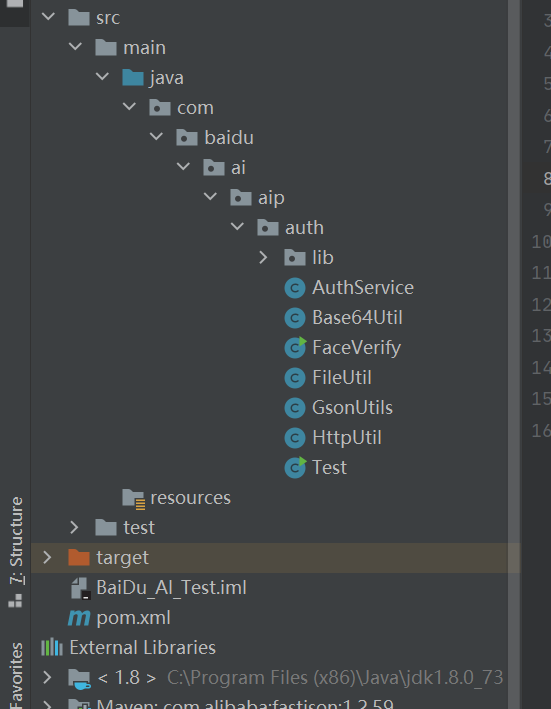Screen dimensions: 551x709
Task: Click the resources folder icon
Action: [133, 499]
